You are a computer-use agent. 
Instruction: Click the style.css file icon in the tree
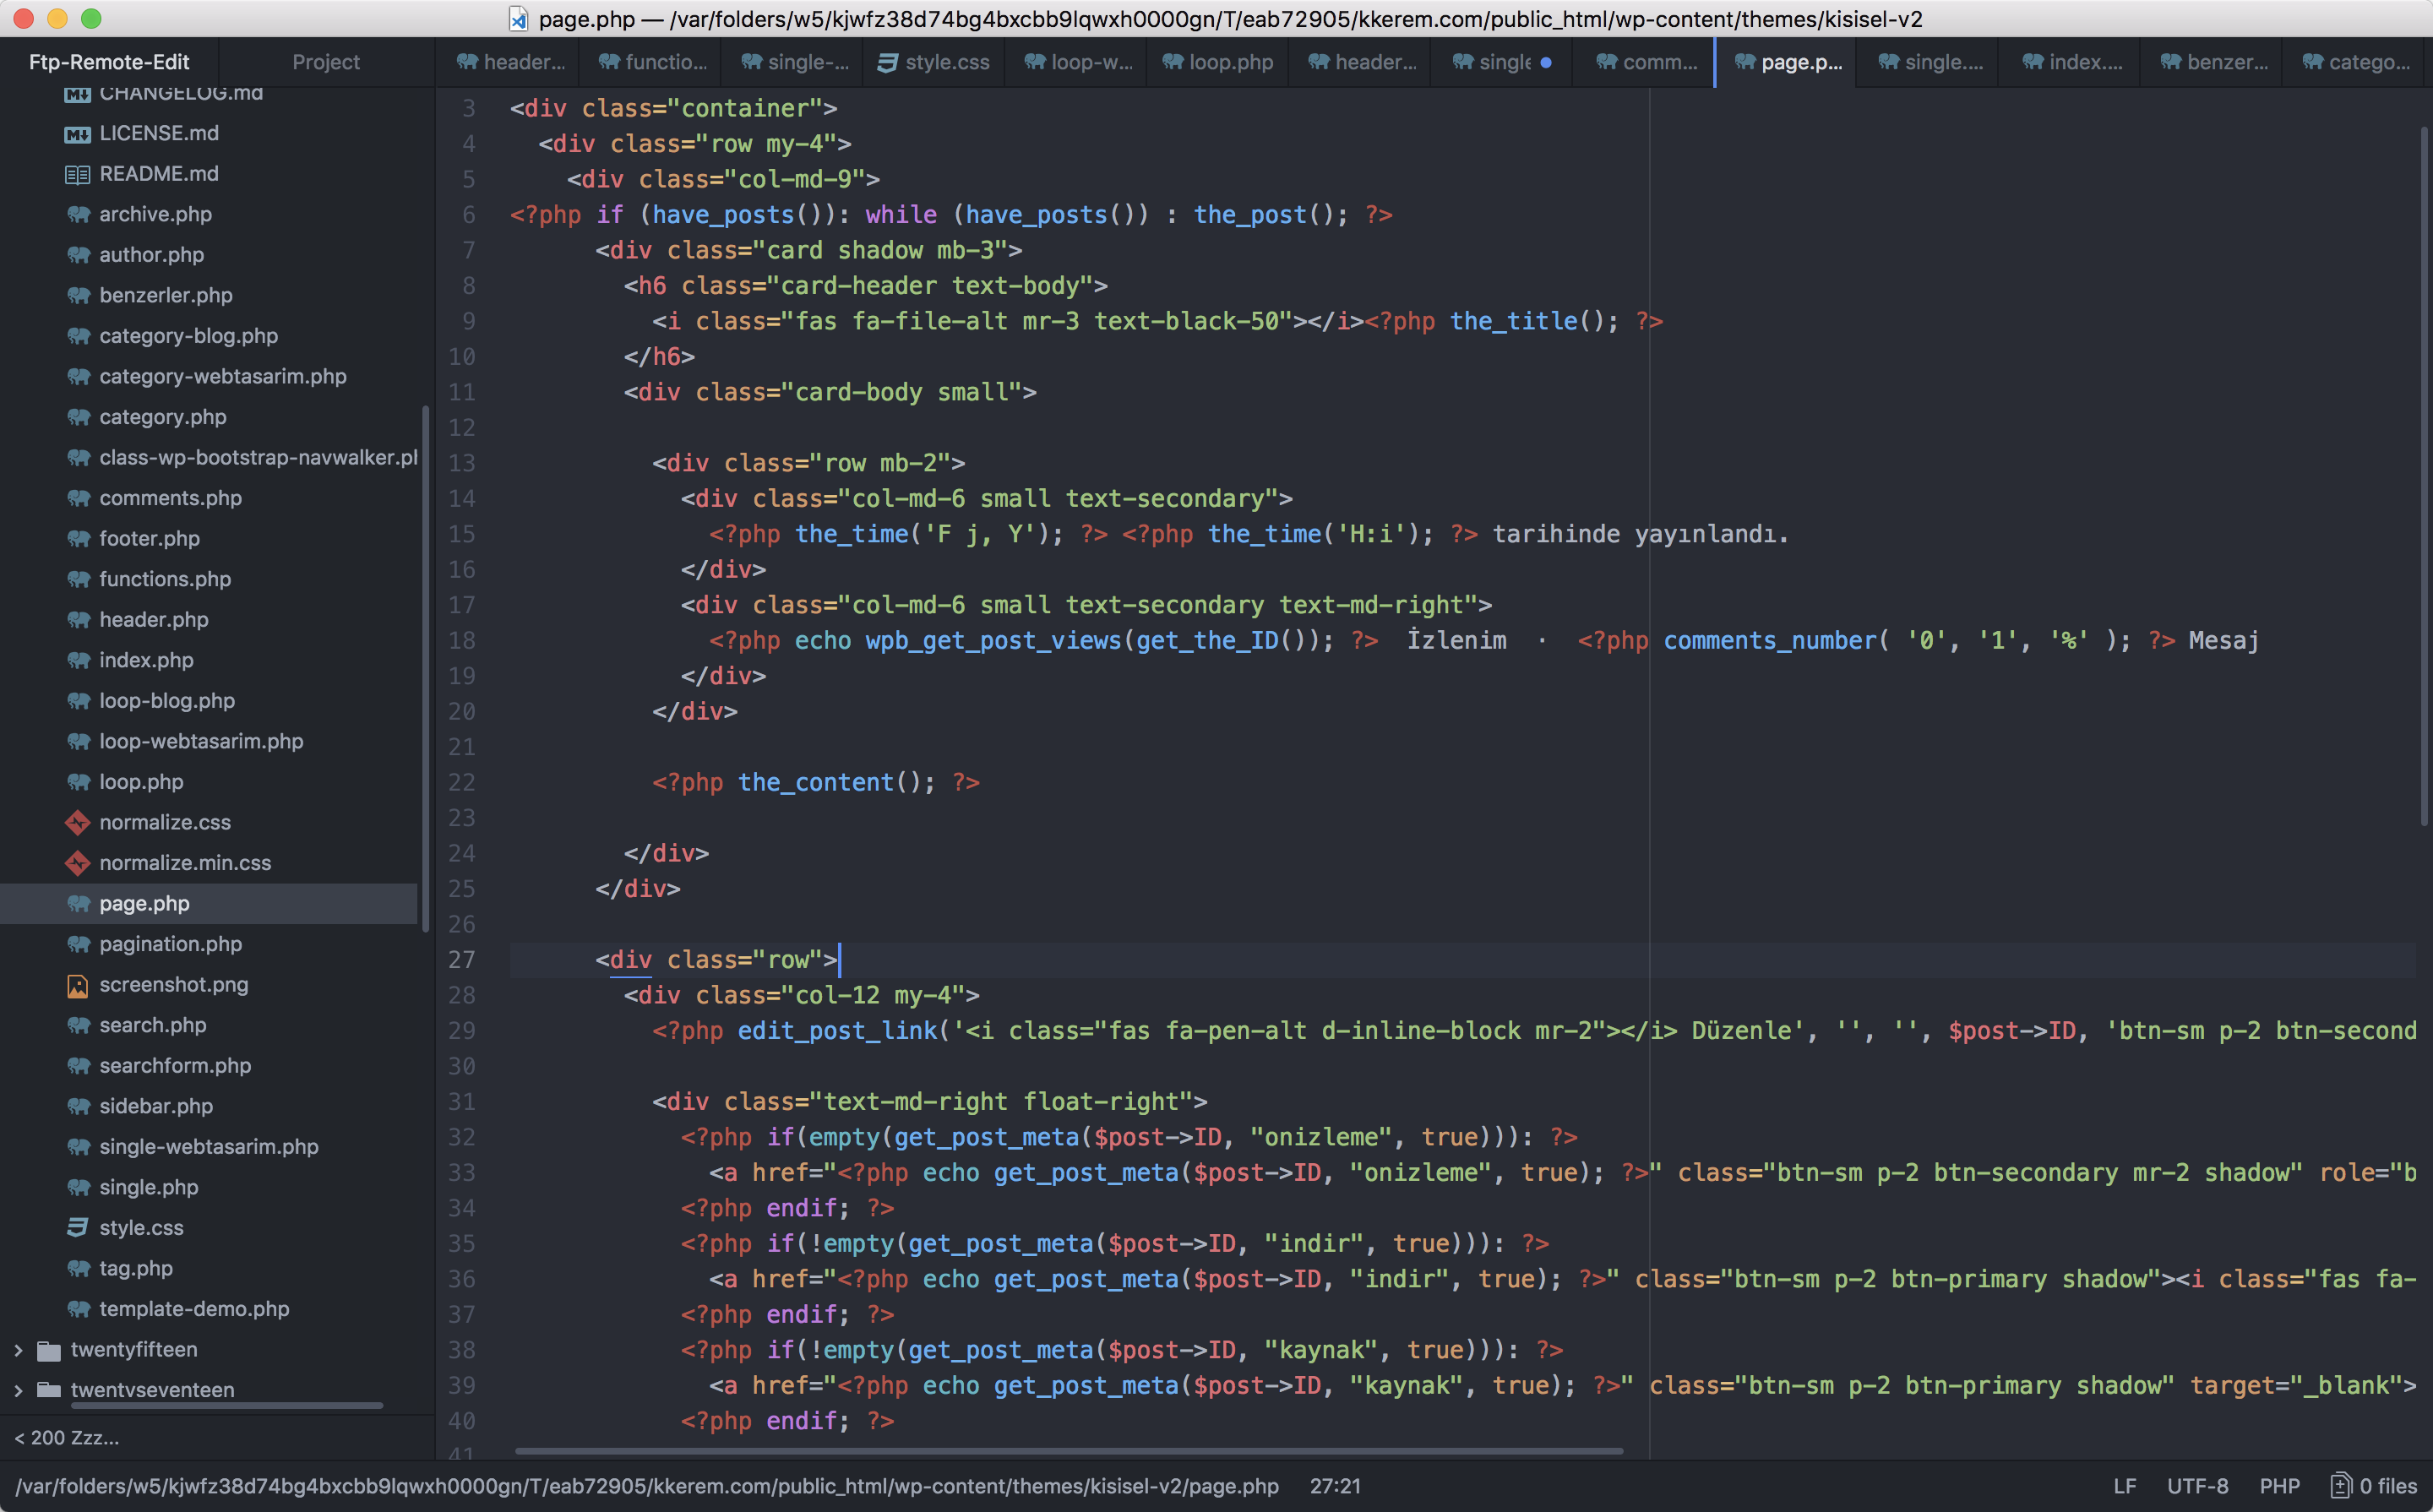click(77, 1228)
